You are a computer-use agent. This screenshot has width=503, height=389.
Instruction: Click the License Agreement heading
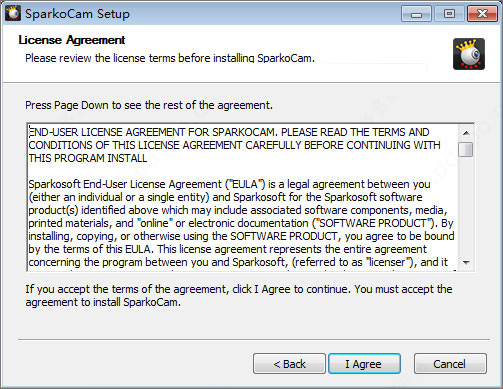72,40
